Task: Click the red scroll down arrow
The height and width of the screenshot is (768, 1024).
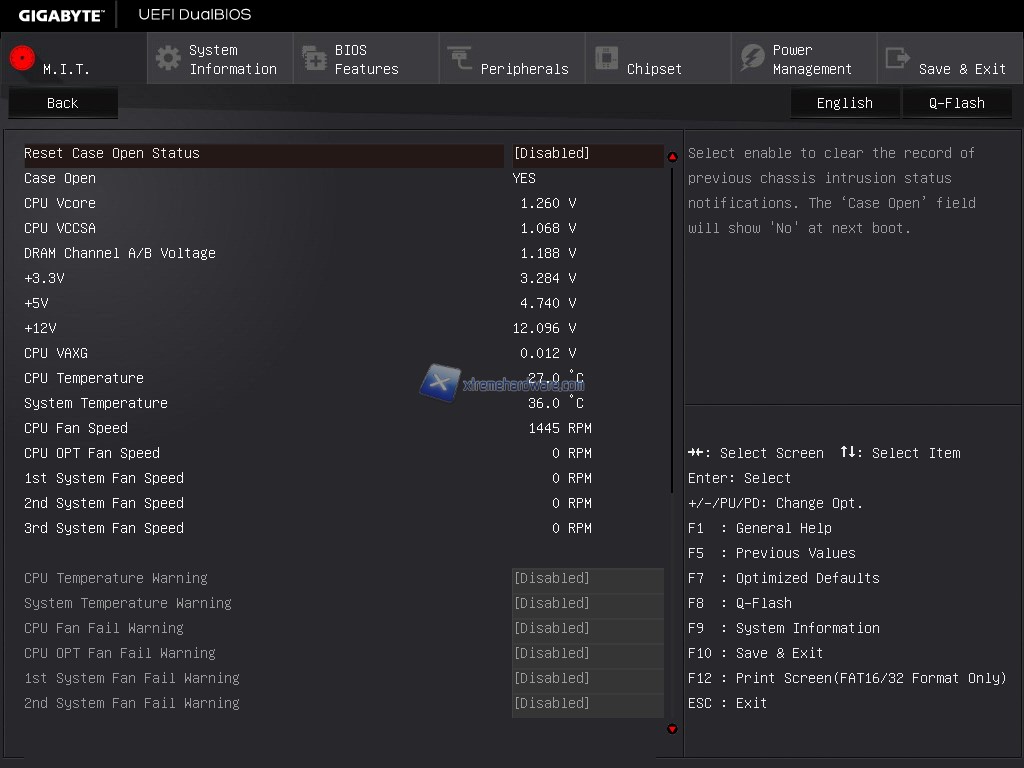Action: [672, 729]
